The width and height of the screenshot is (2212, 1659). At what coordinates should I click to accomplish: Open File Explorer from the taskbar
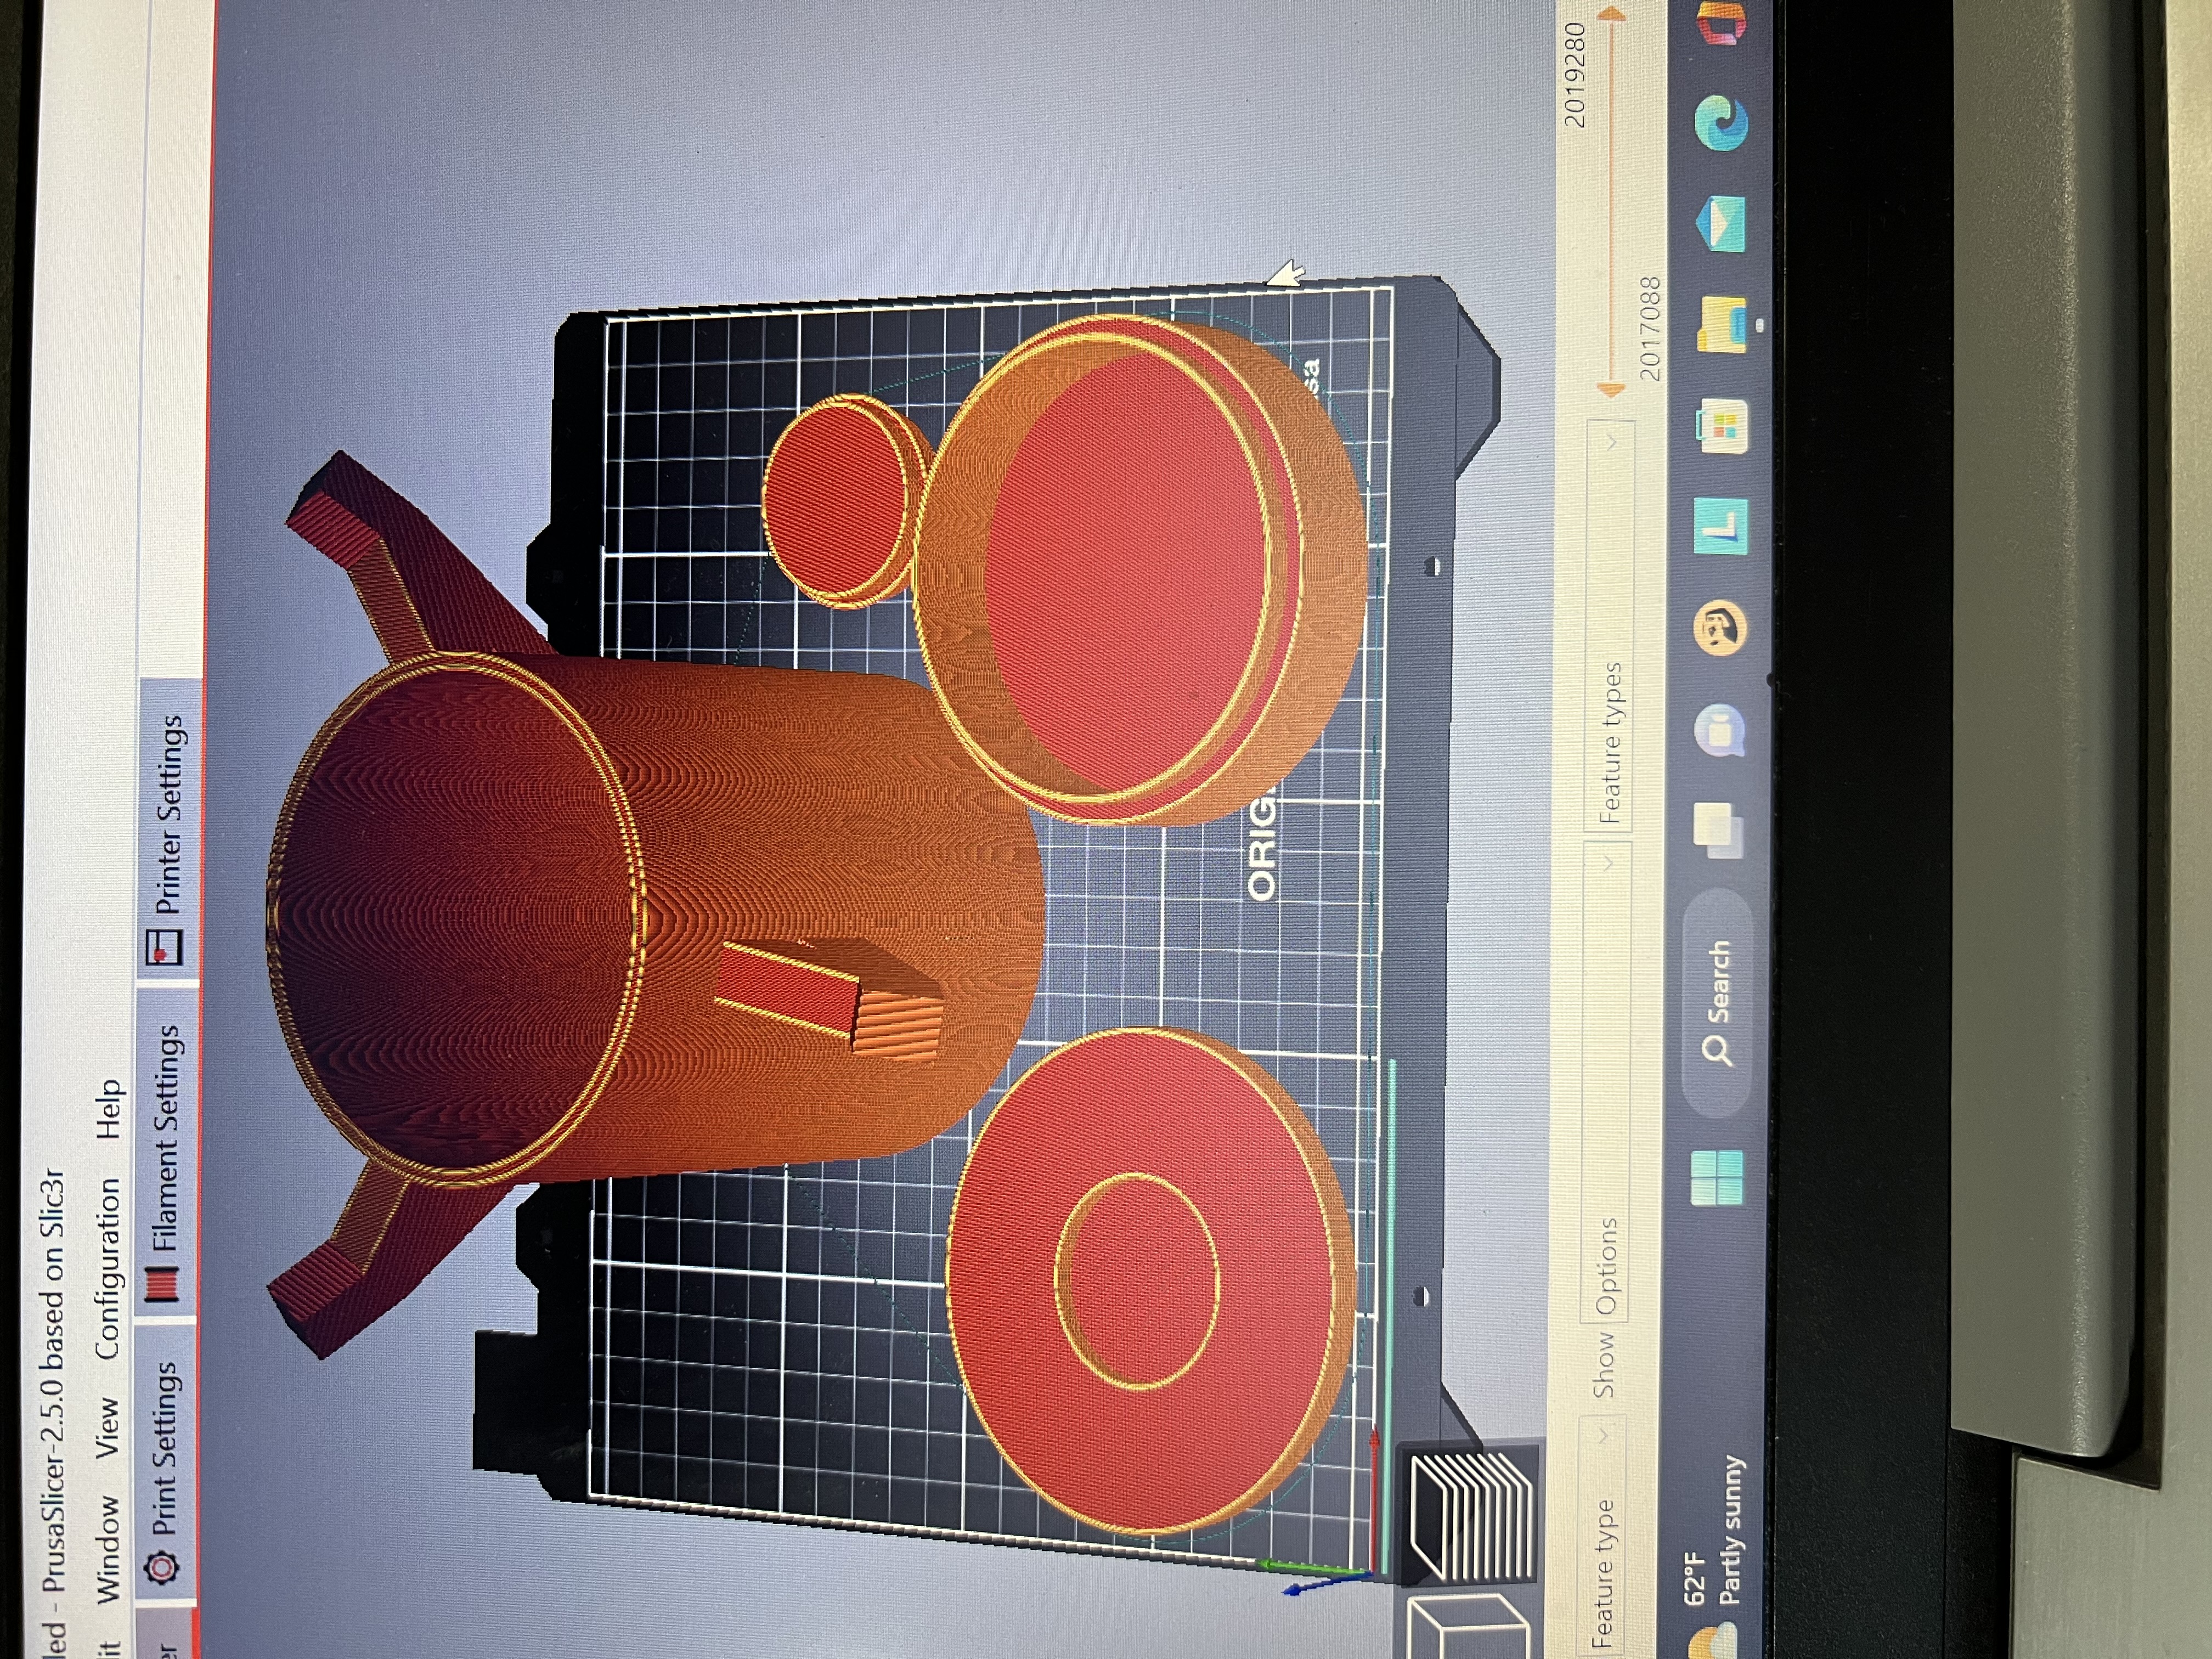1722,325
